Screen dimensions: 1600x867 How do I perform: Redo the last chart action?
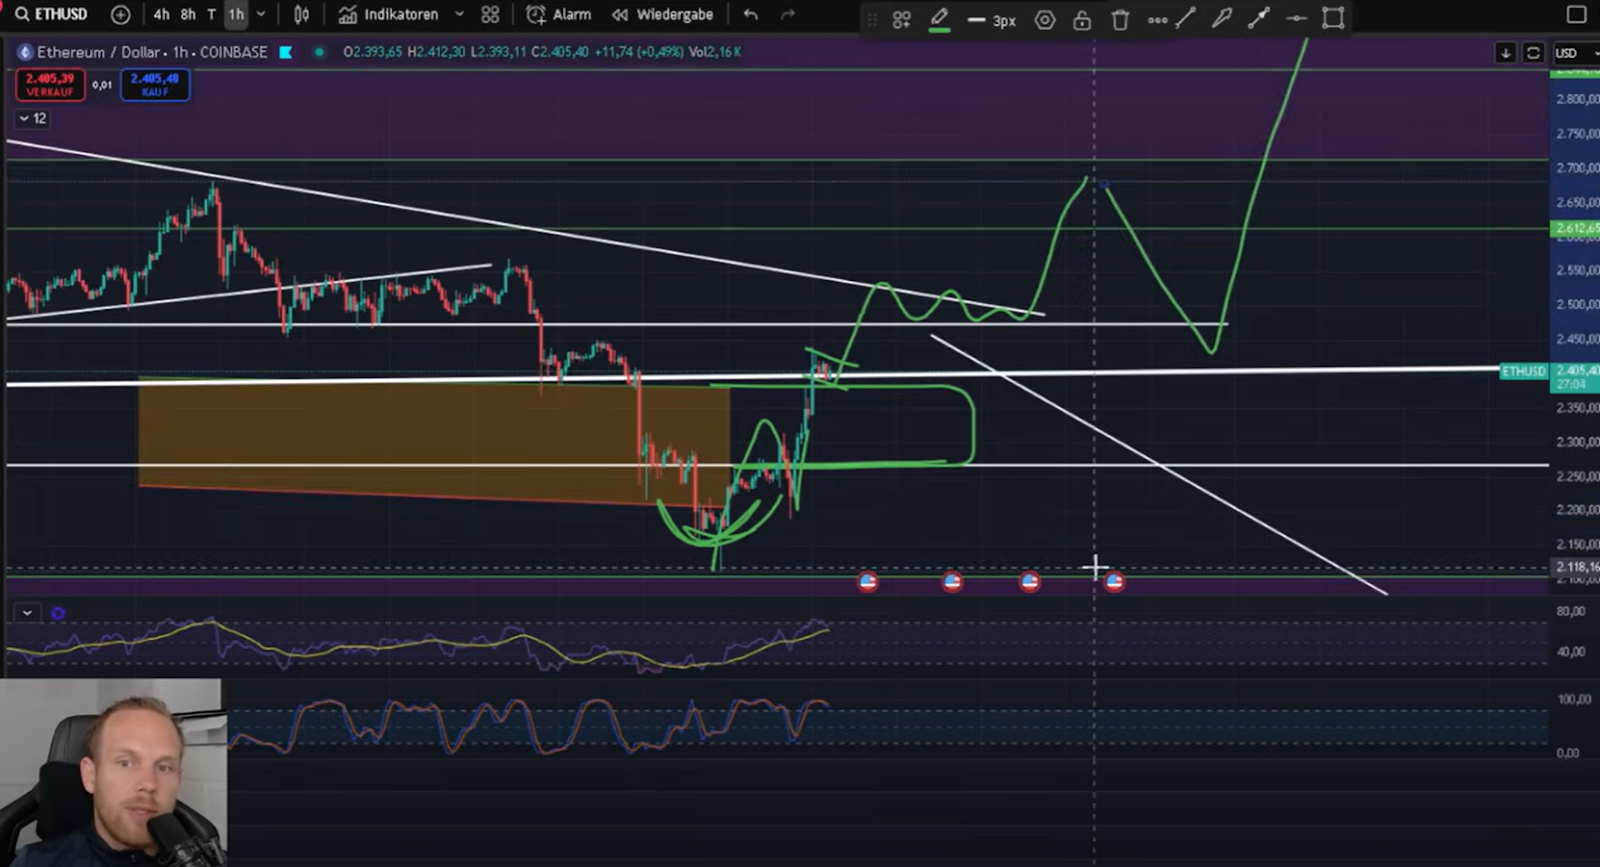click(788, 15)
